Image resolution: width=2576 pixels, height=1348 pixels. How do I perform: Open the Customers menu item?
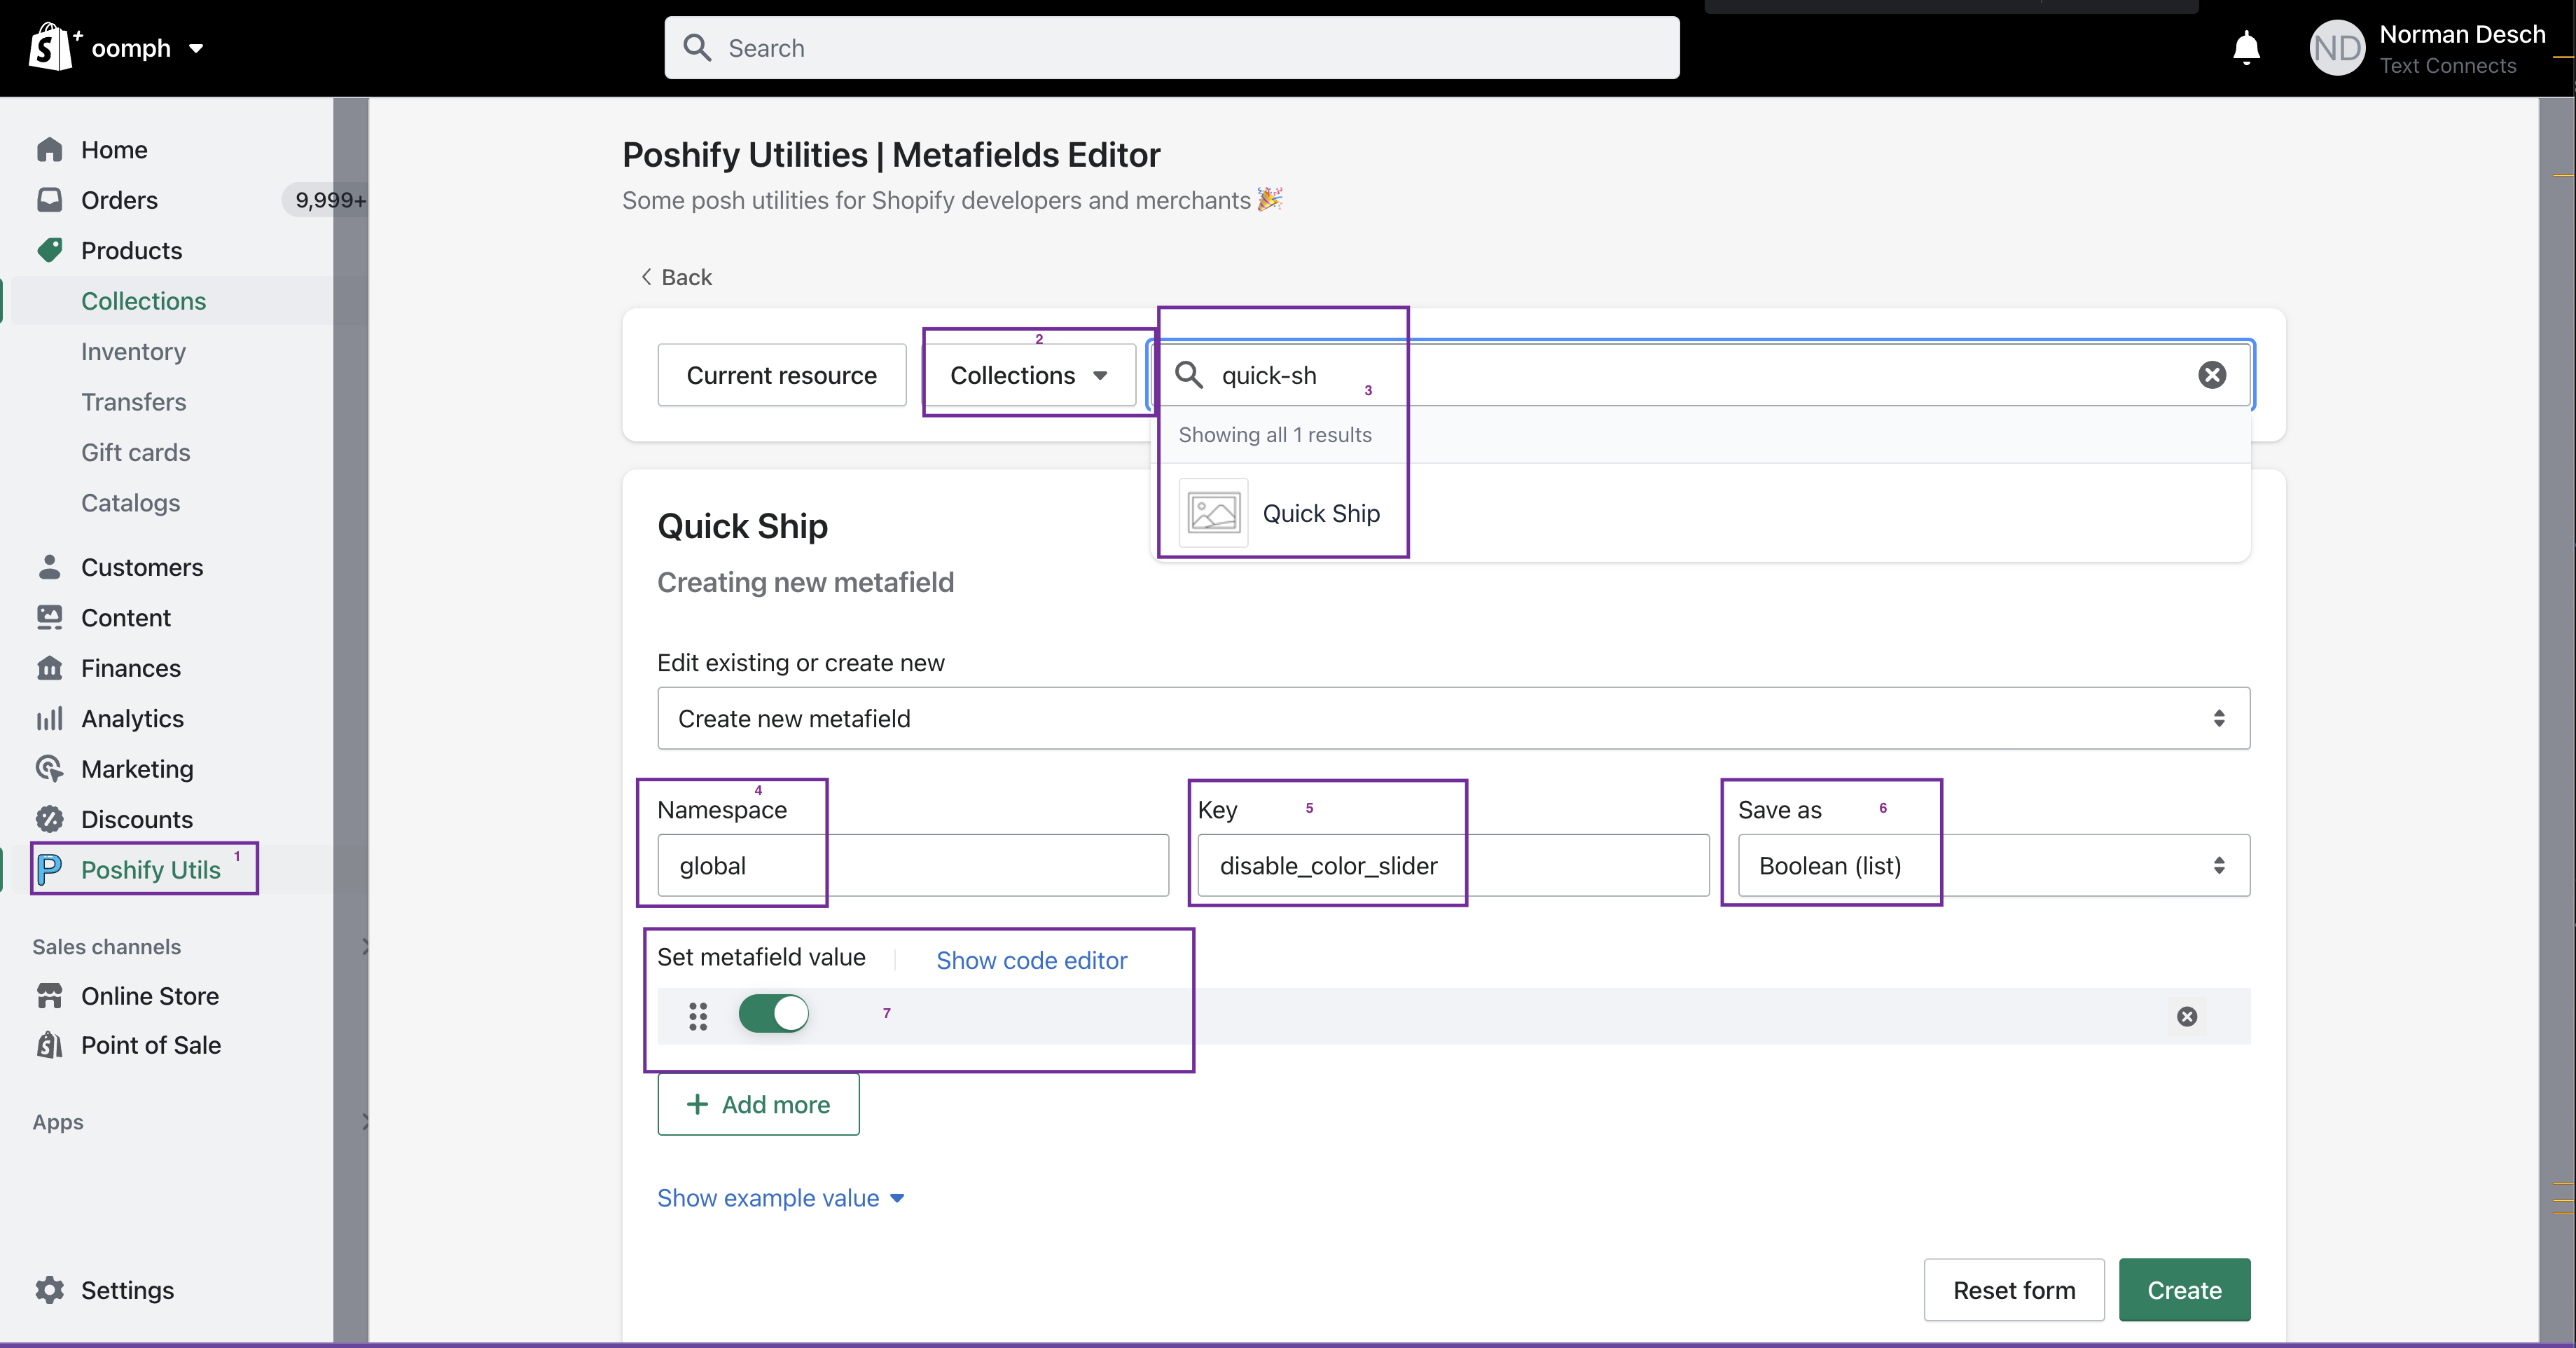tap(142, 567)
